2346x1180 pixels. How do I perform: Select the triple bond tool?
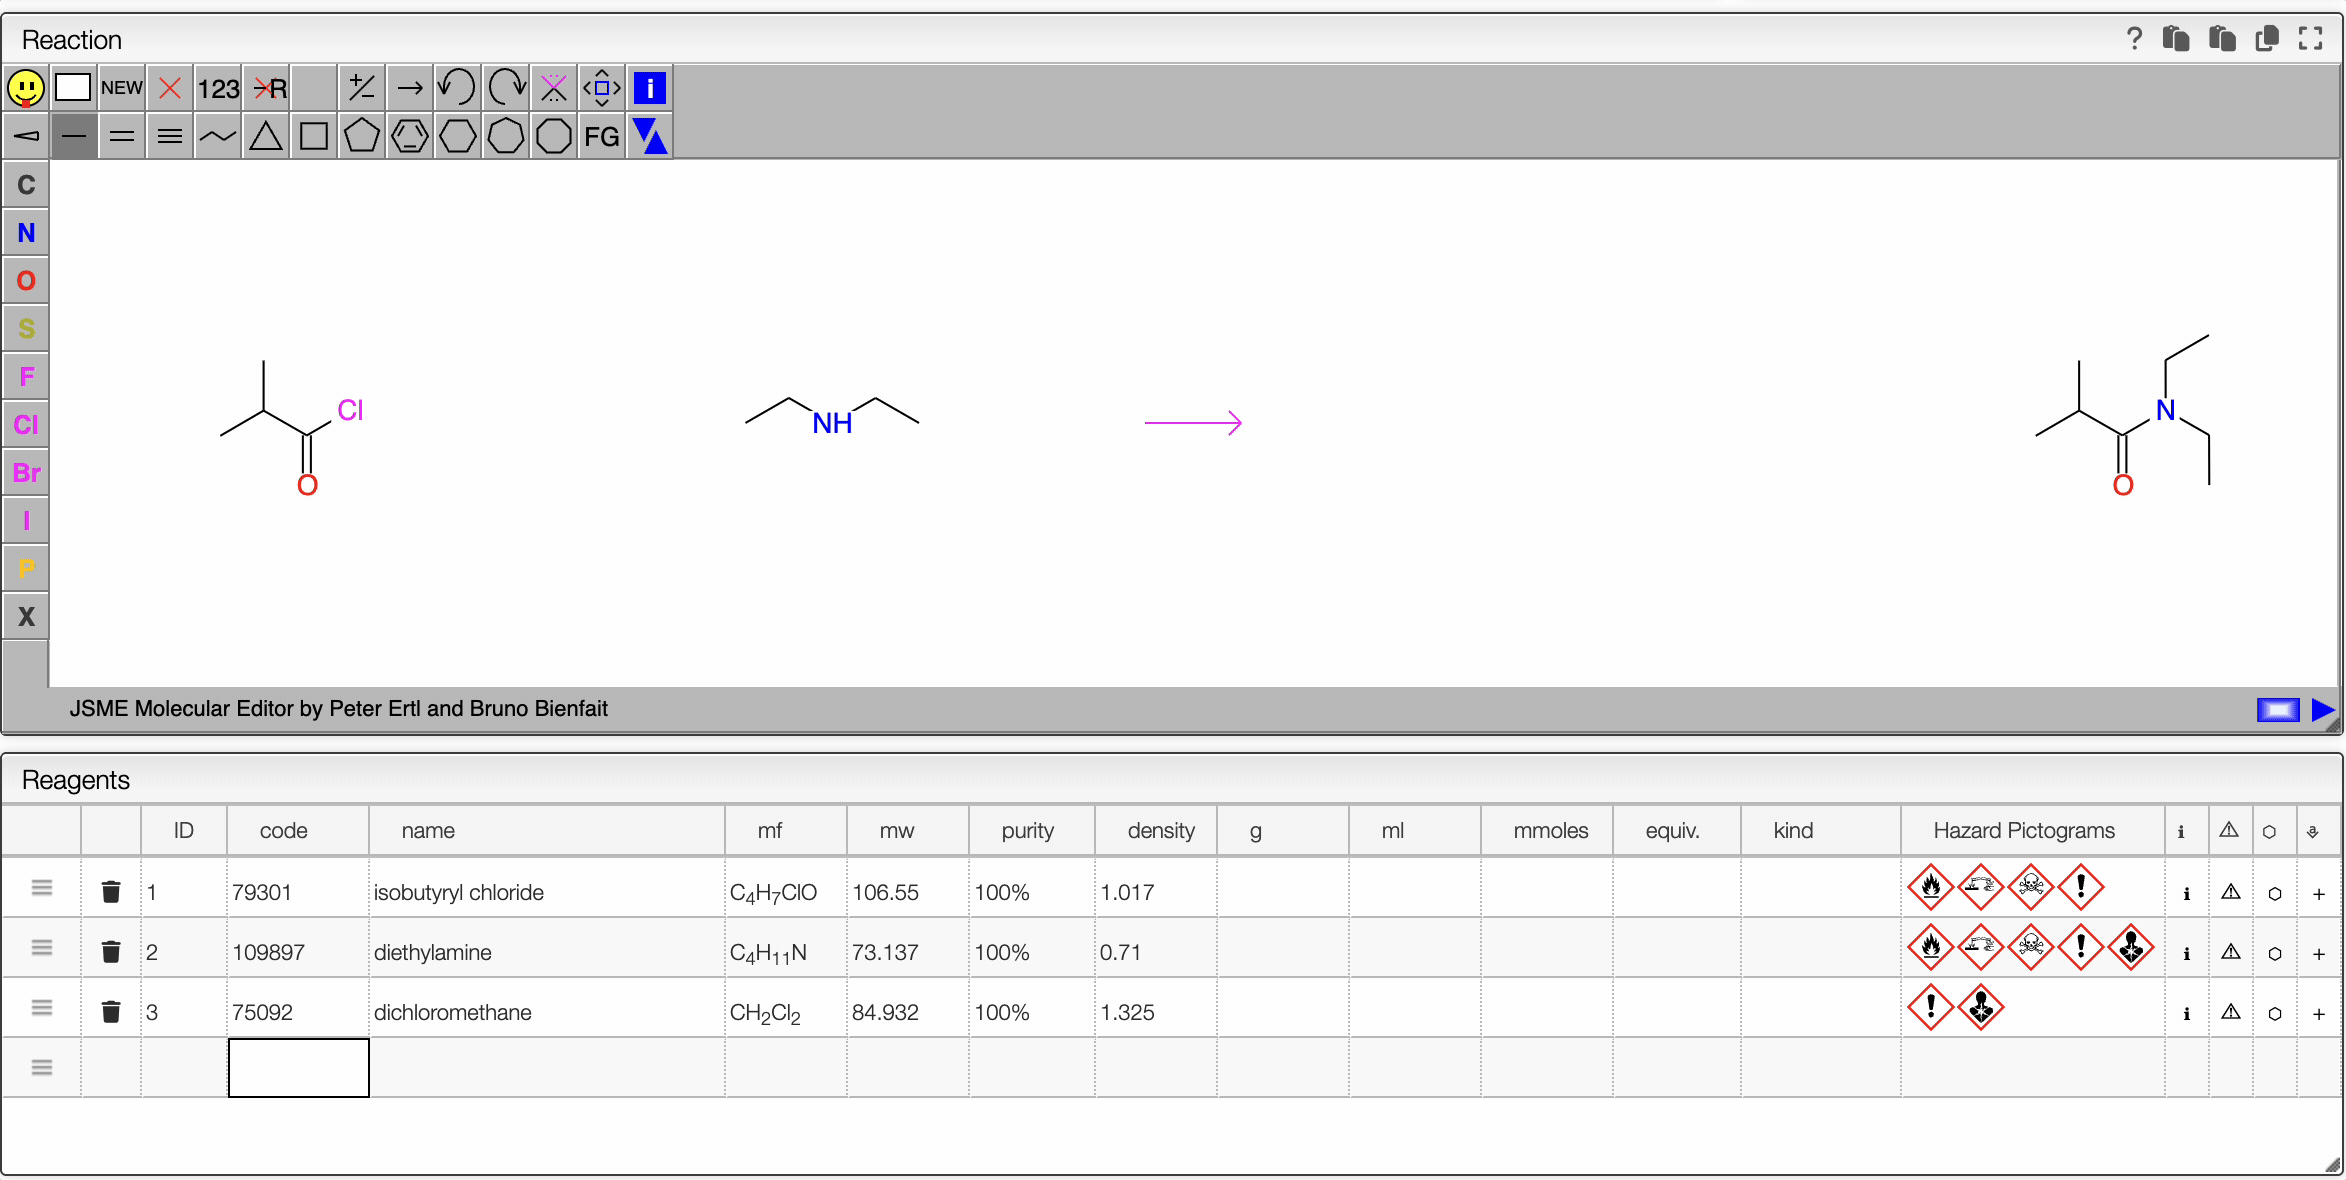pos(170,136)
